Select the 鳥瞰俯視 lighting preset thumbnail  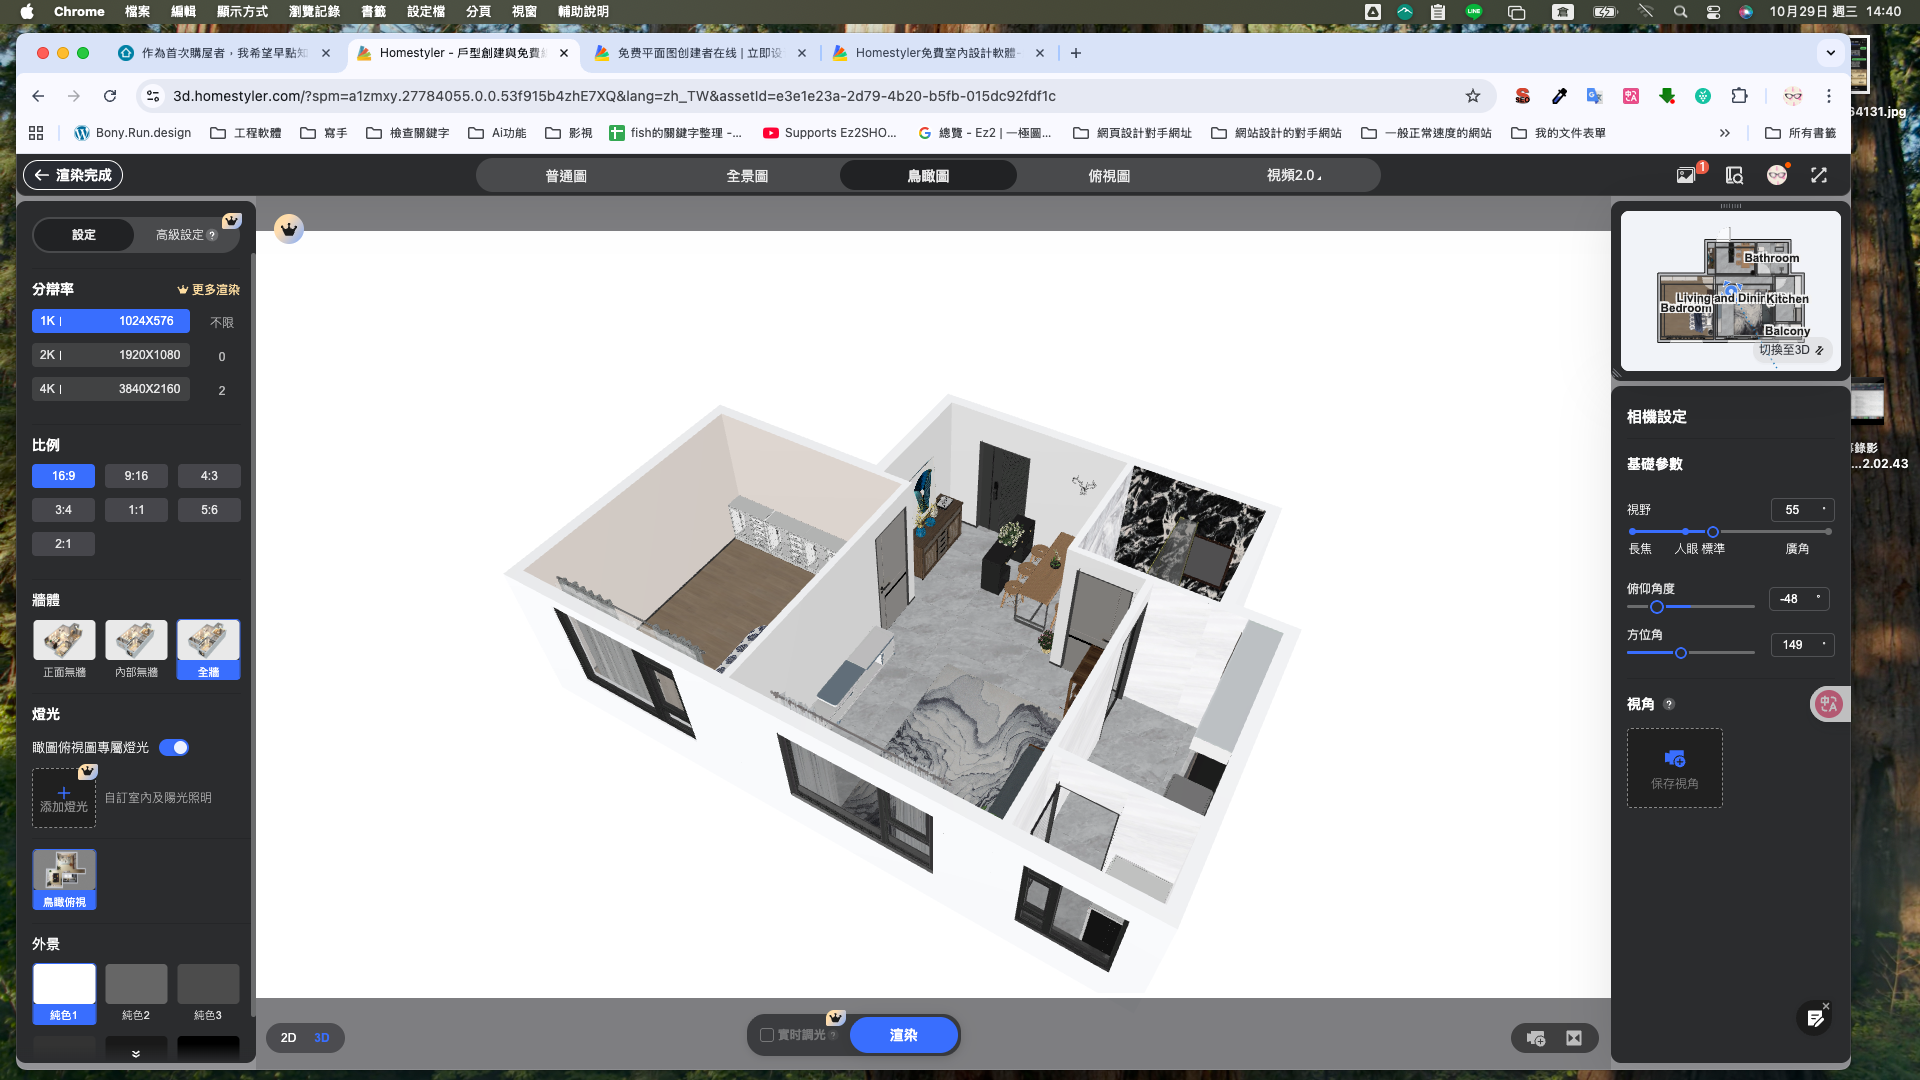pyautogui.click(x=64, y=878)
